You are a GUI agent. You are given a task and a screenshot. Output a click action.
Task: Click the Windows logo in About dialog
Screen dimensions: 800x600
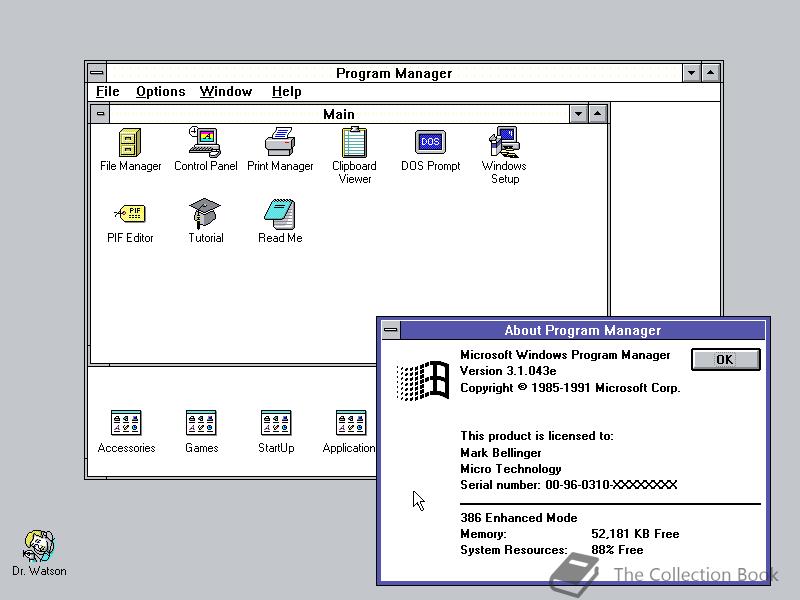422,381
